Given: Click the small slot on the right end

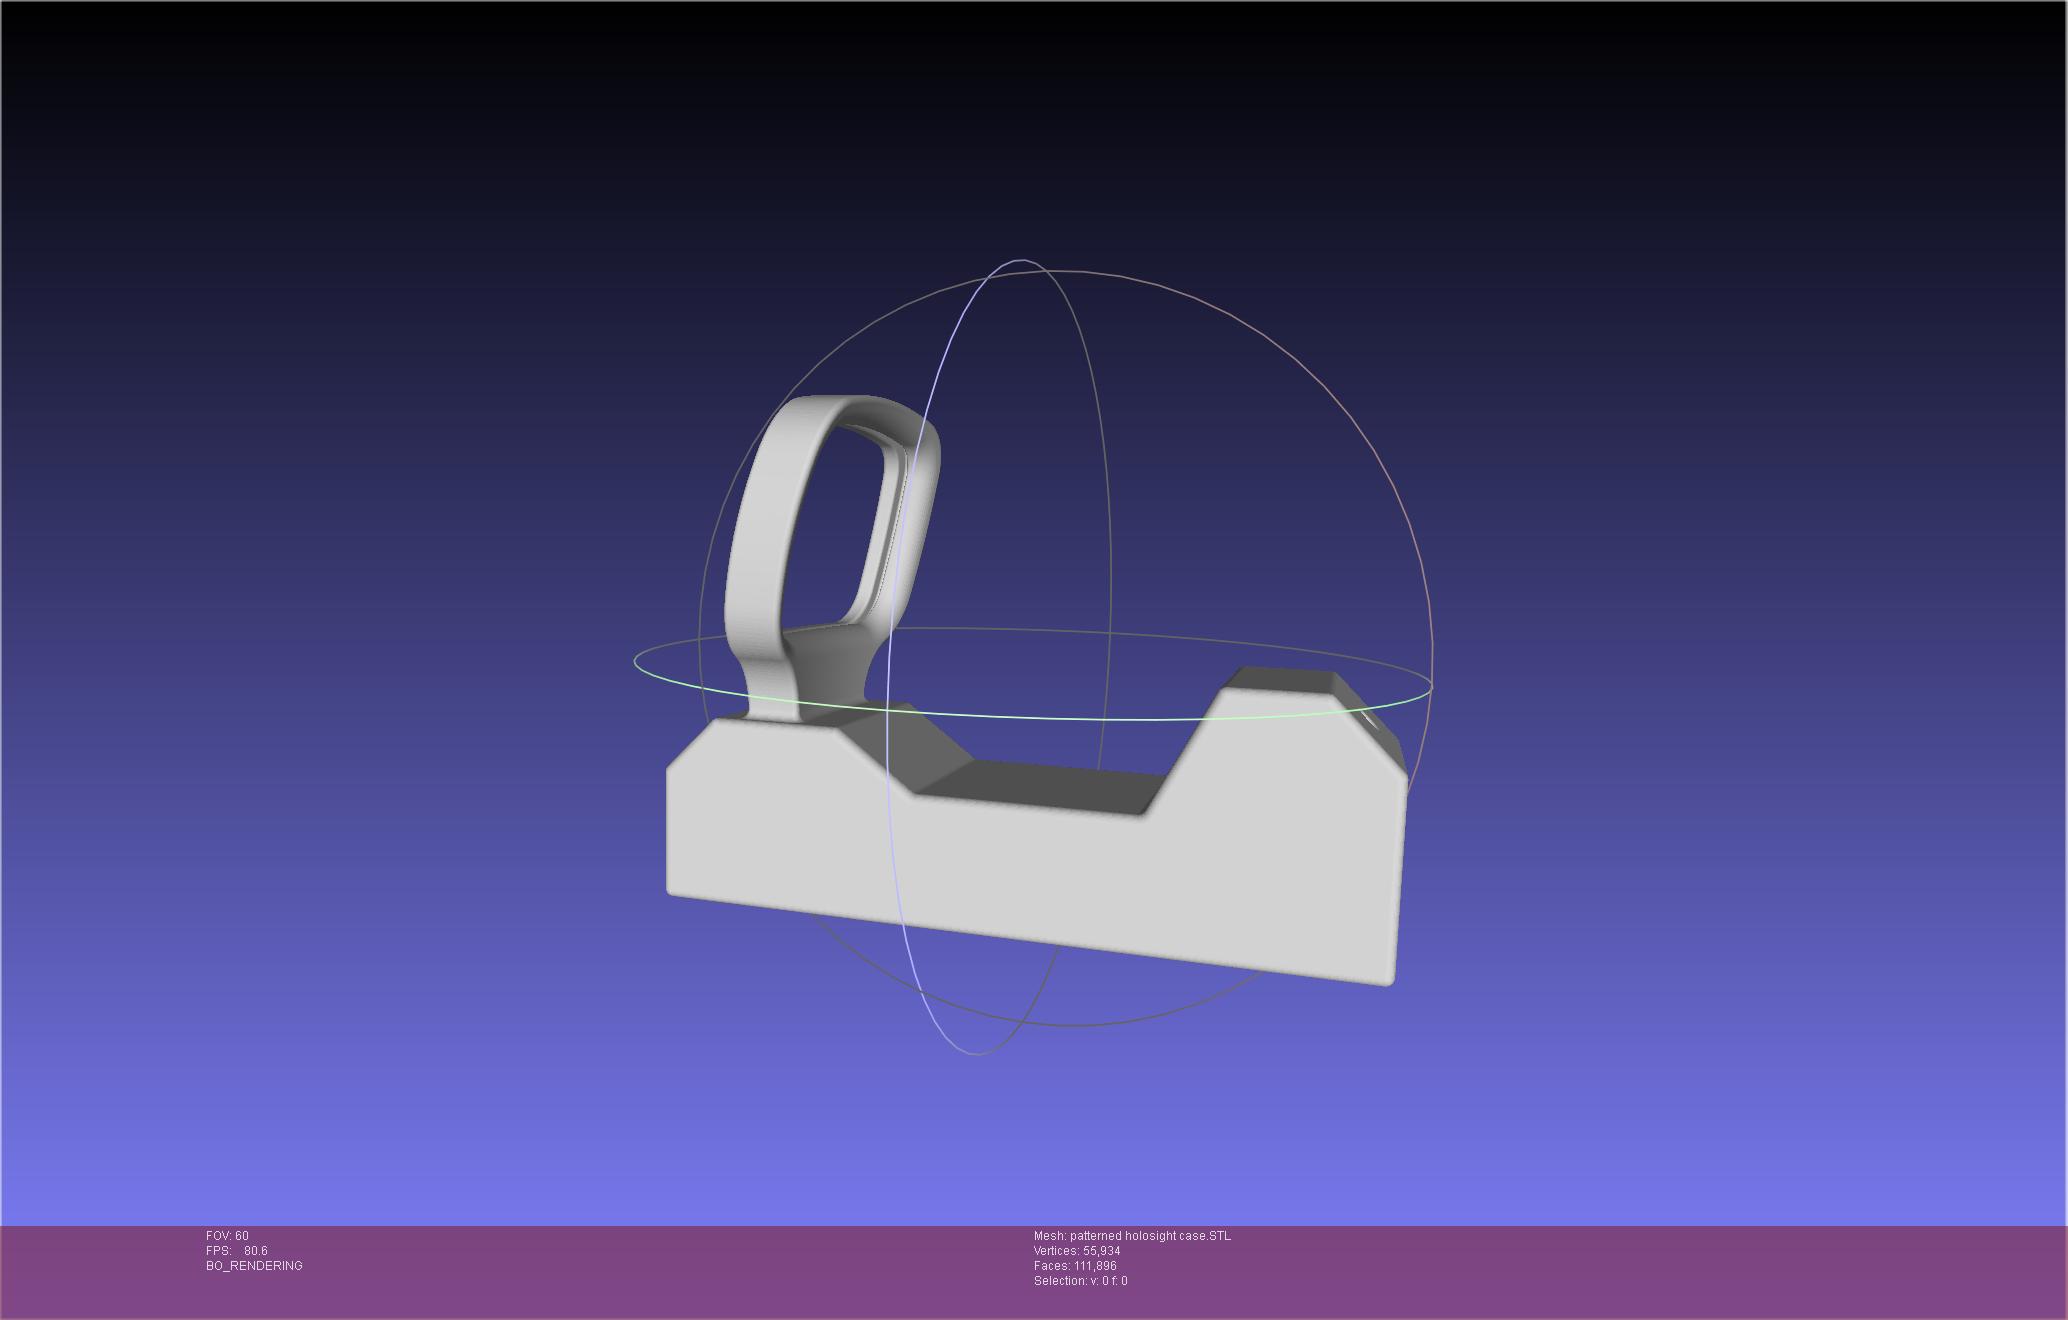Looking at the screenshot, I should [x=1372, y=719].
